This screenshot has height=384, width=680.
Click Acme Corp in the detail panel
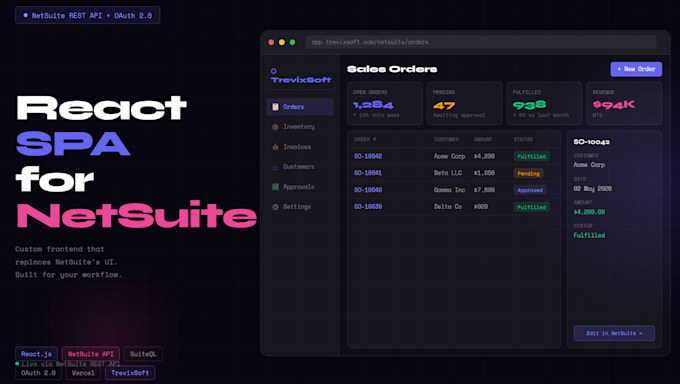click(589, 165)
